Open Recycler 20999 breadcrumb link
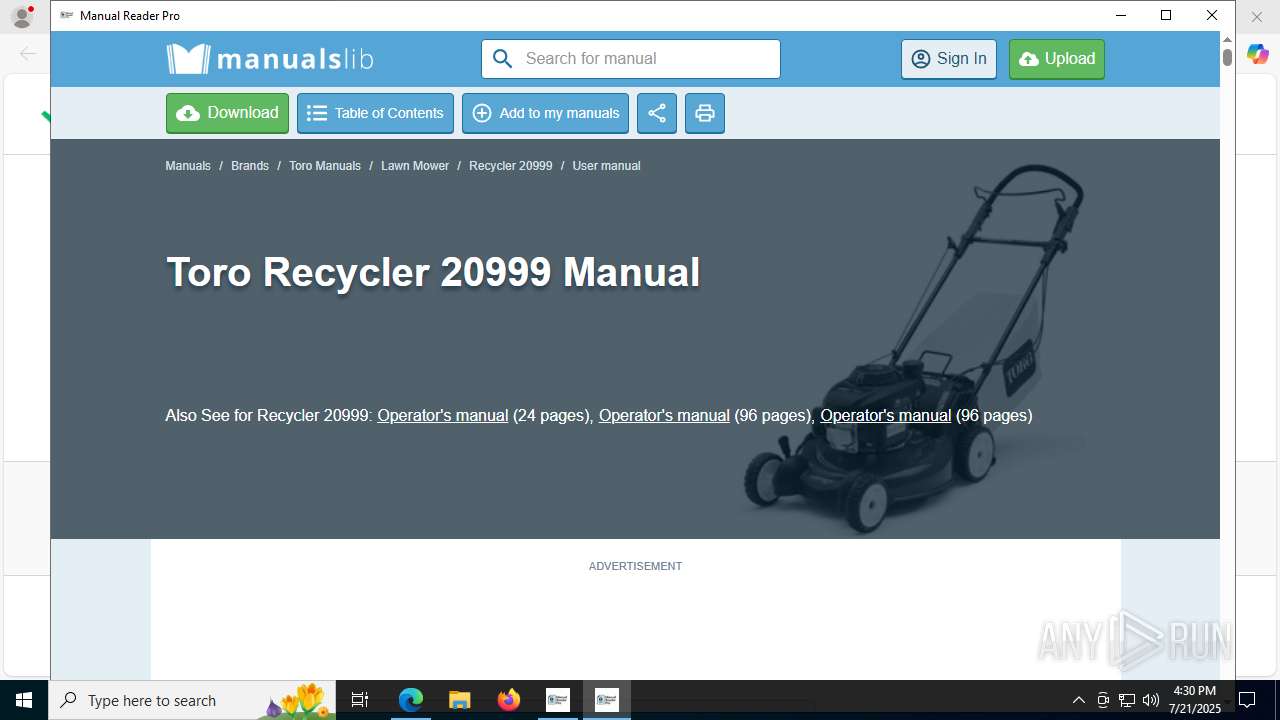Viewport: 1280px width, 720px height. 511,166
